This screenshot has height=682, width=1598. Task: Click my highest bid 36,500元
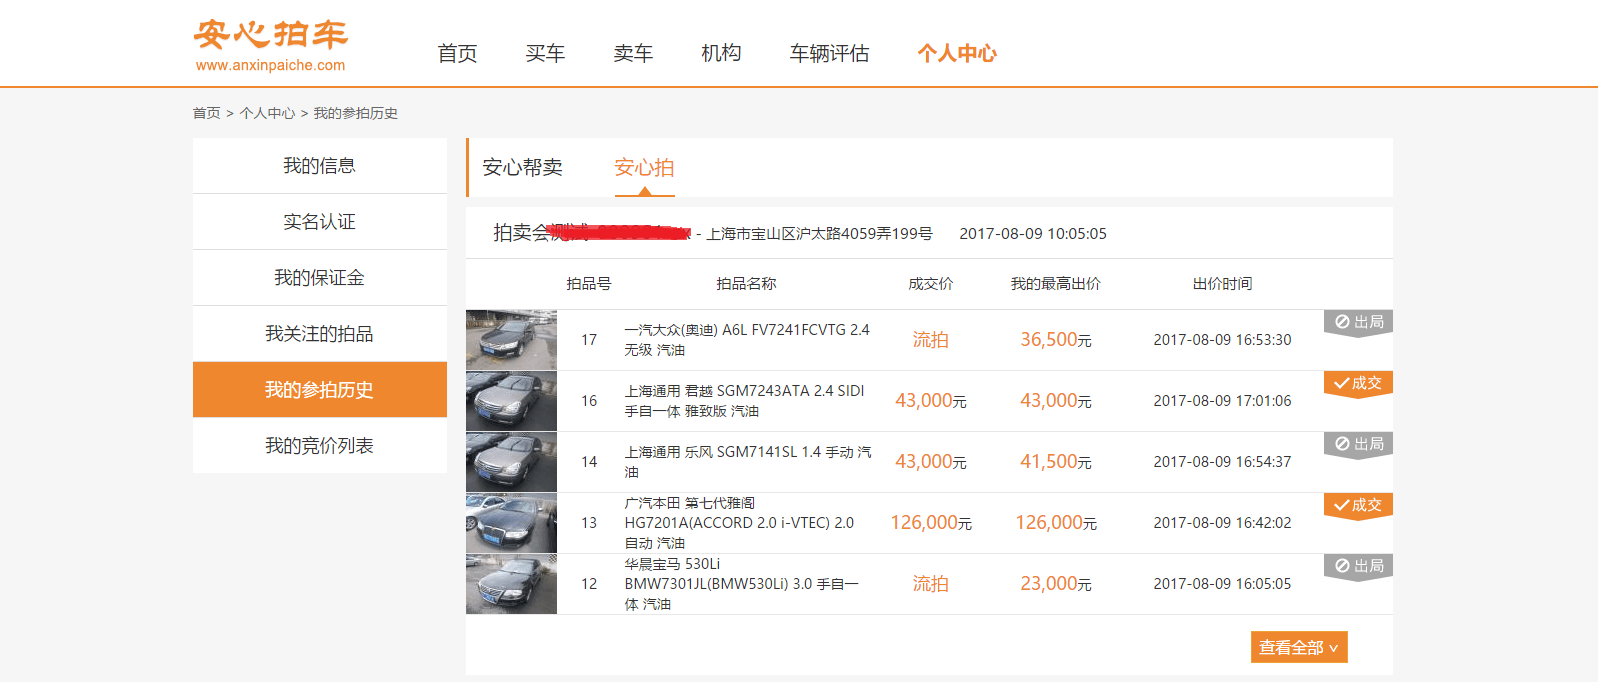pos(1056,340)
